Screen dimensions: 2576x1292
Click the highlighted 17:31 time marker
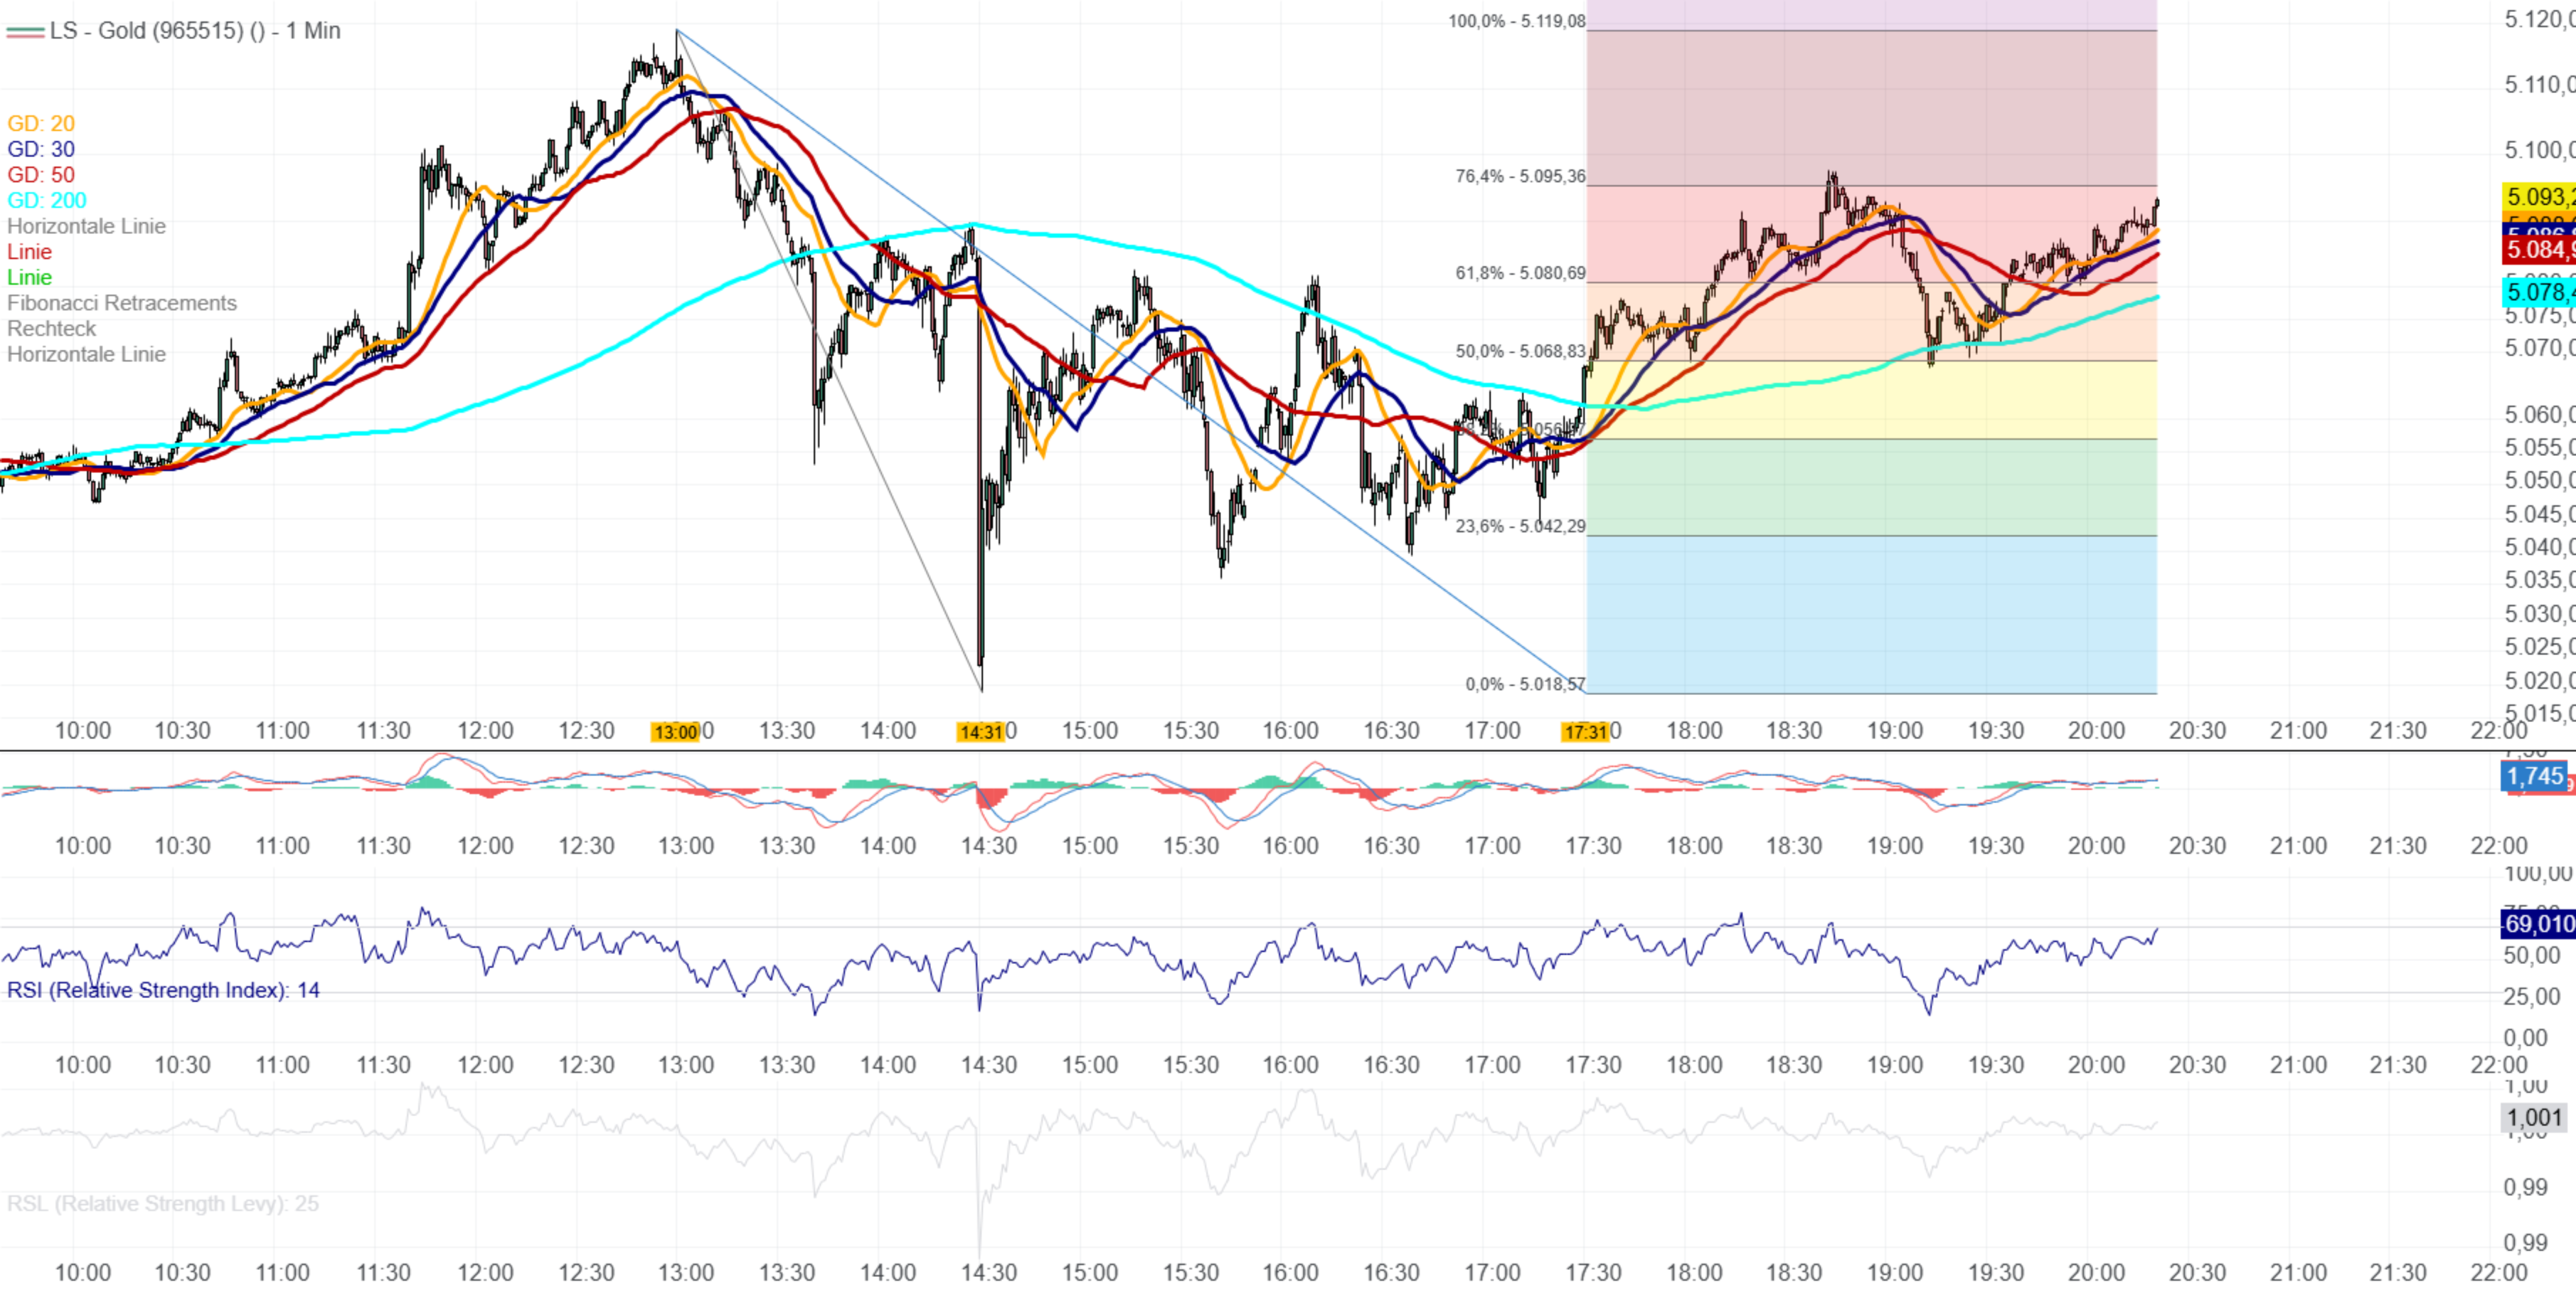[1585, 732]
